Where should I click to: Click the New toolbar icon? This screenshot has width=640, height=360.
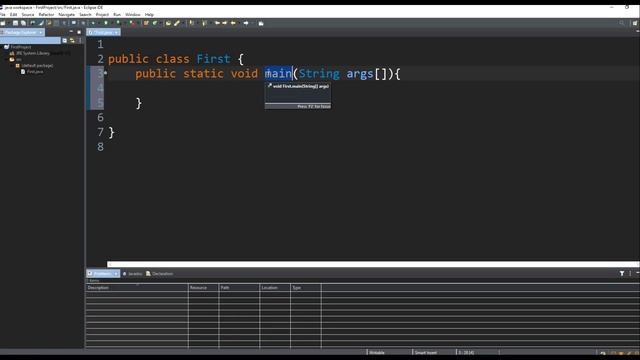pos(3,23)
